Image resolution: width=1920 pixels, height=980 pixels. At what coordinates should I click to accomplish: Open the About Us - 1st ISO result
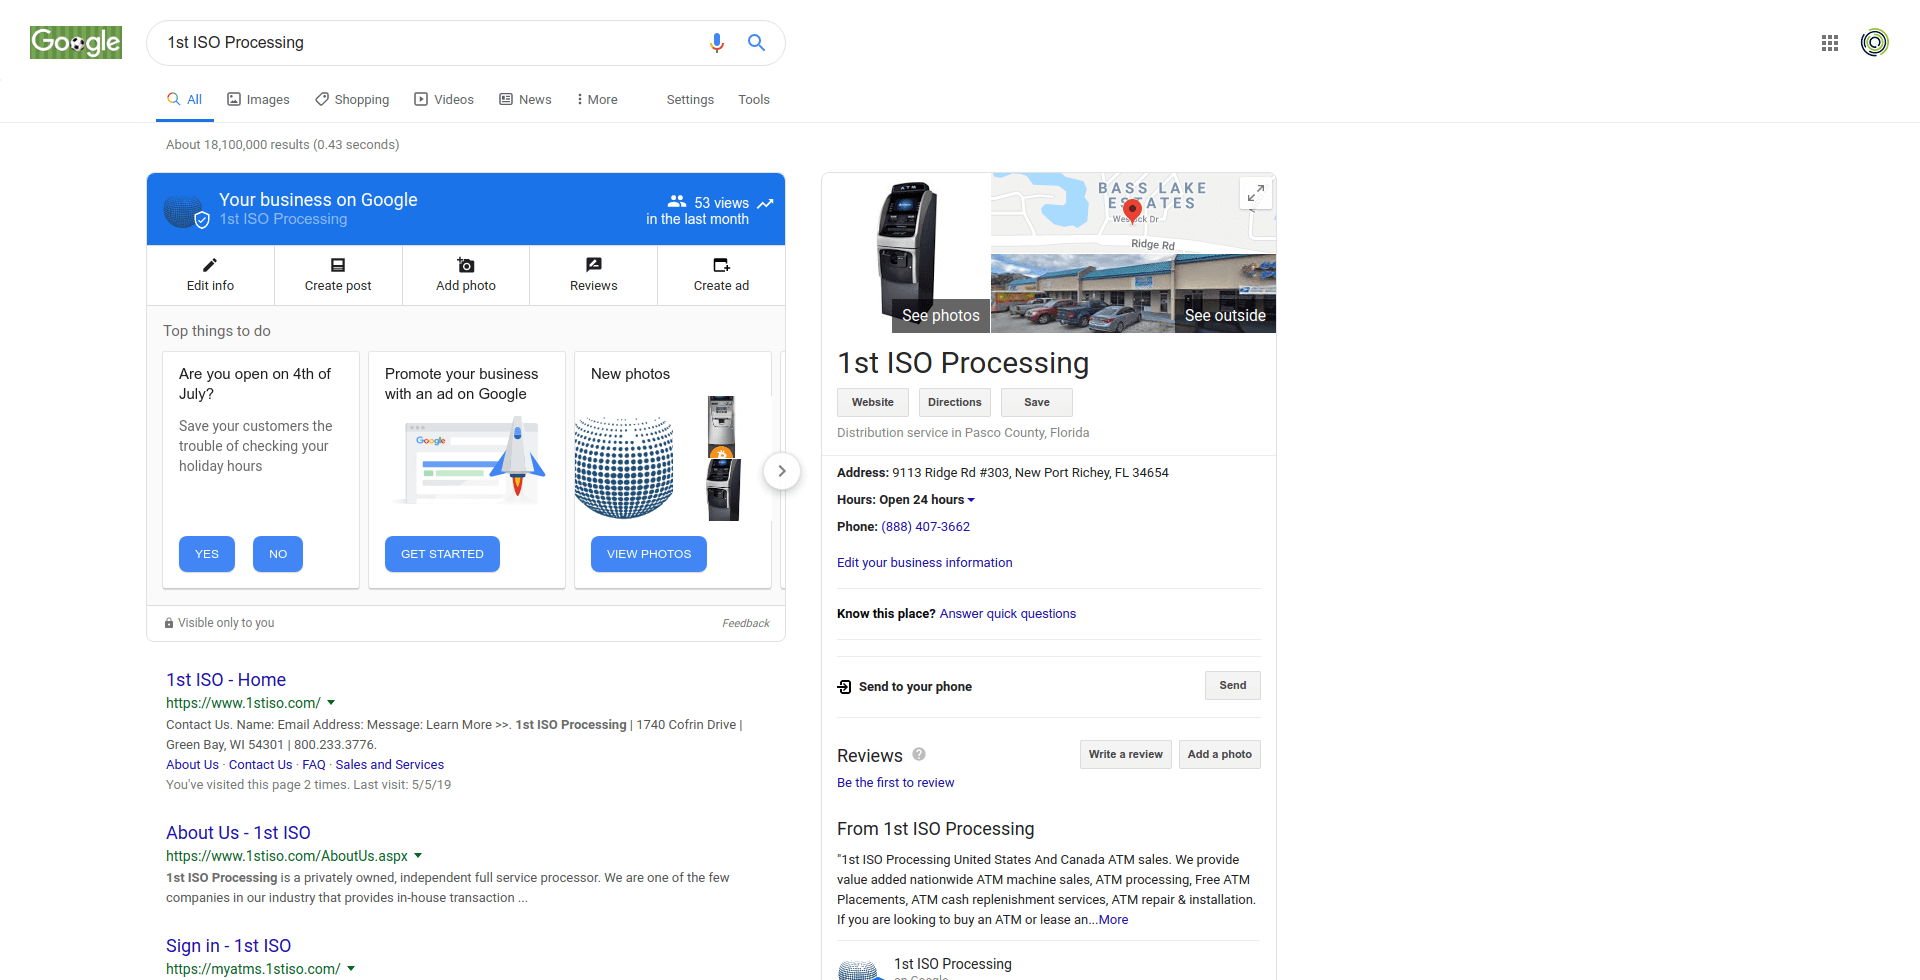pos(238,833)
